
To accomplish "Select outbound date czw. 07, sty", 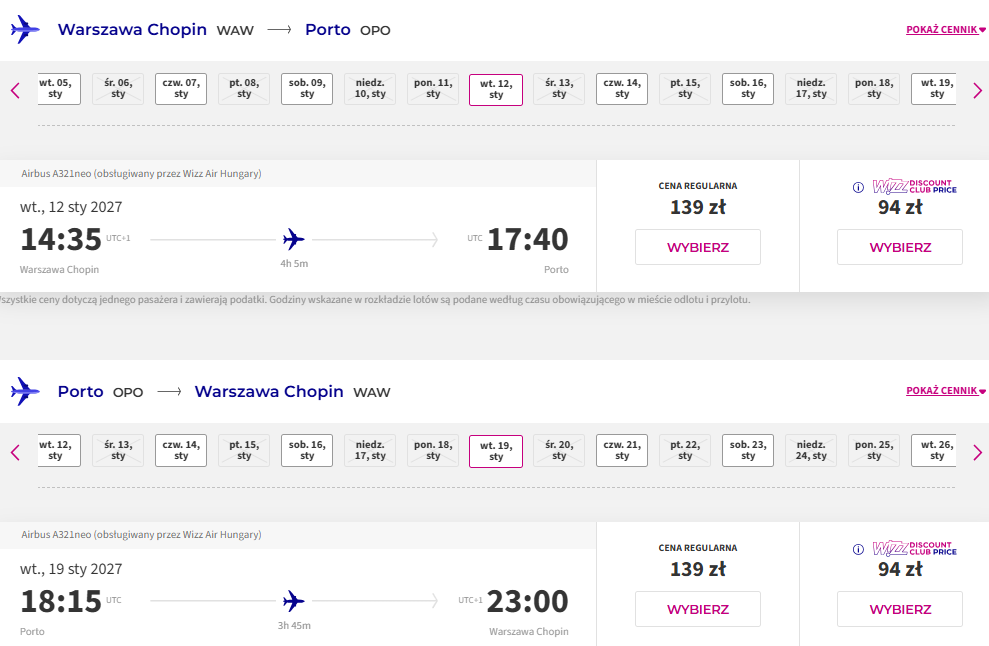I will pos(181,88).
